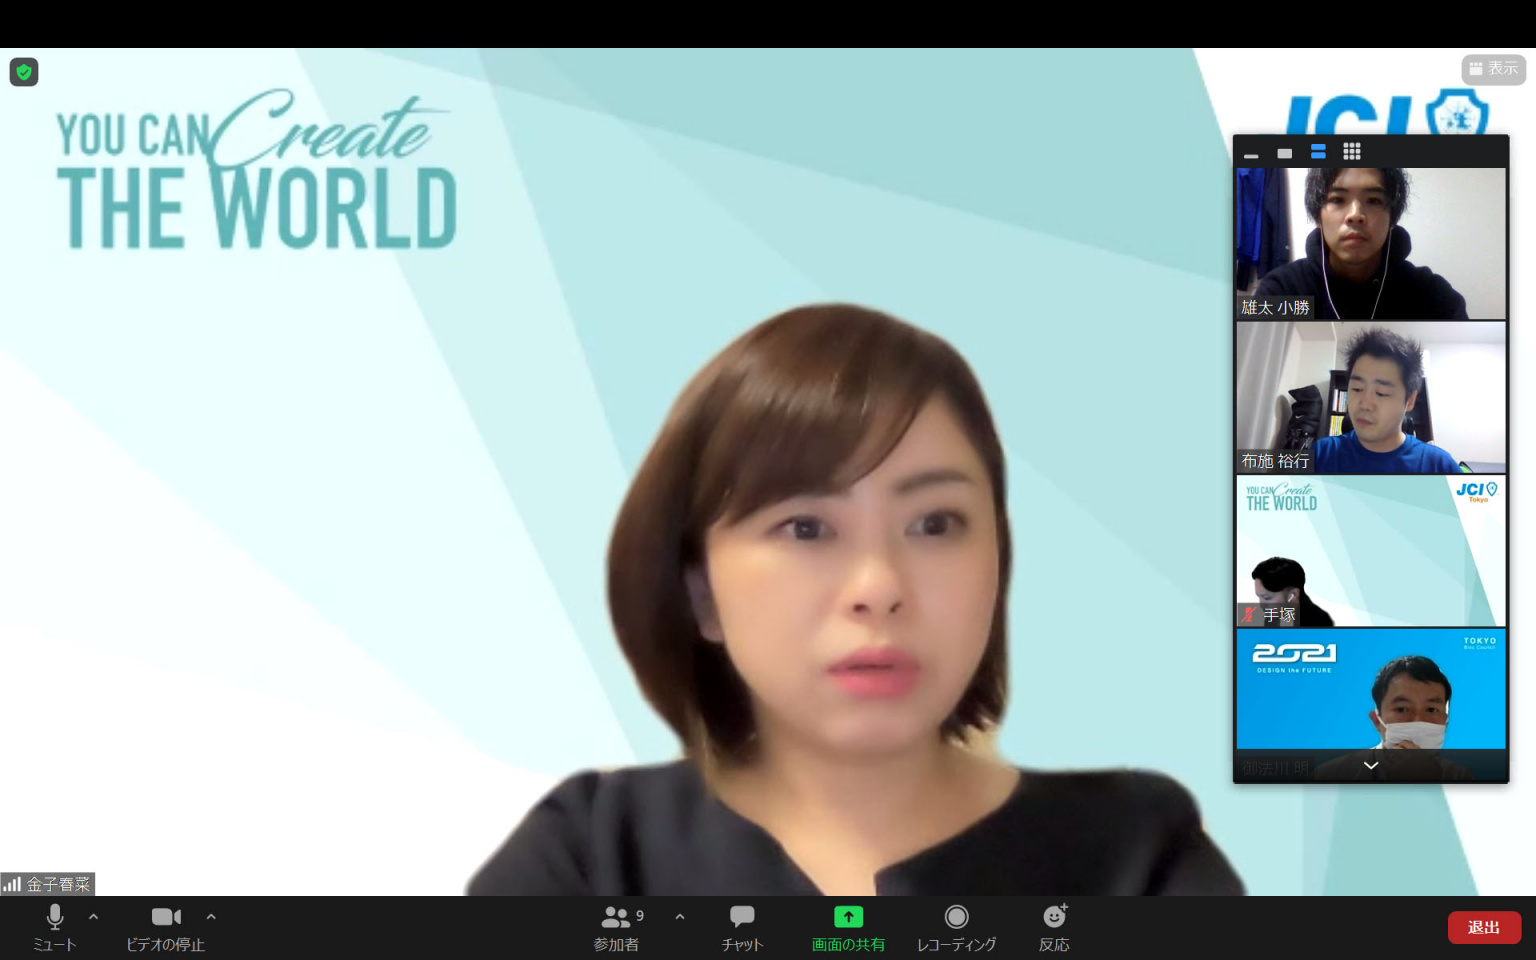Expand video options arrow beside camera
1536x960 pixels.
211,916
